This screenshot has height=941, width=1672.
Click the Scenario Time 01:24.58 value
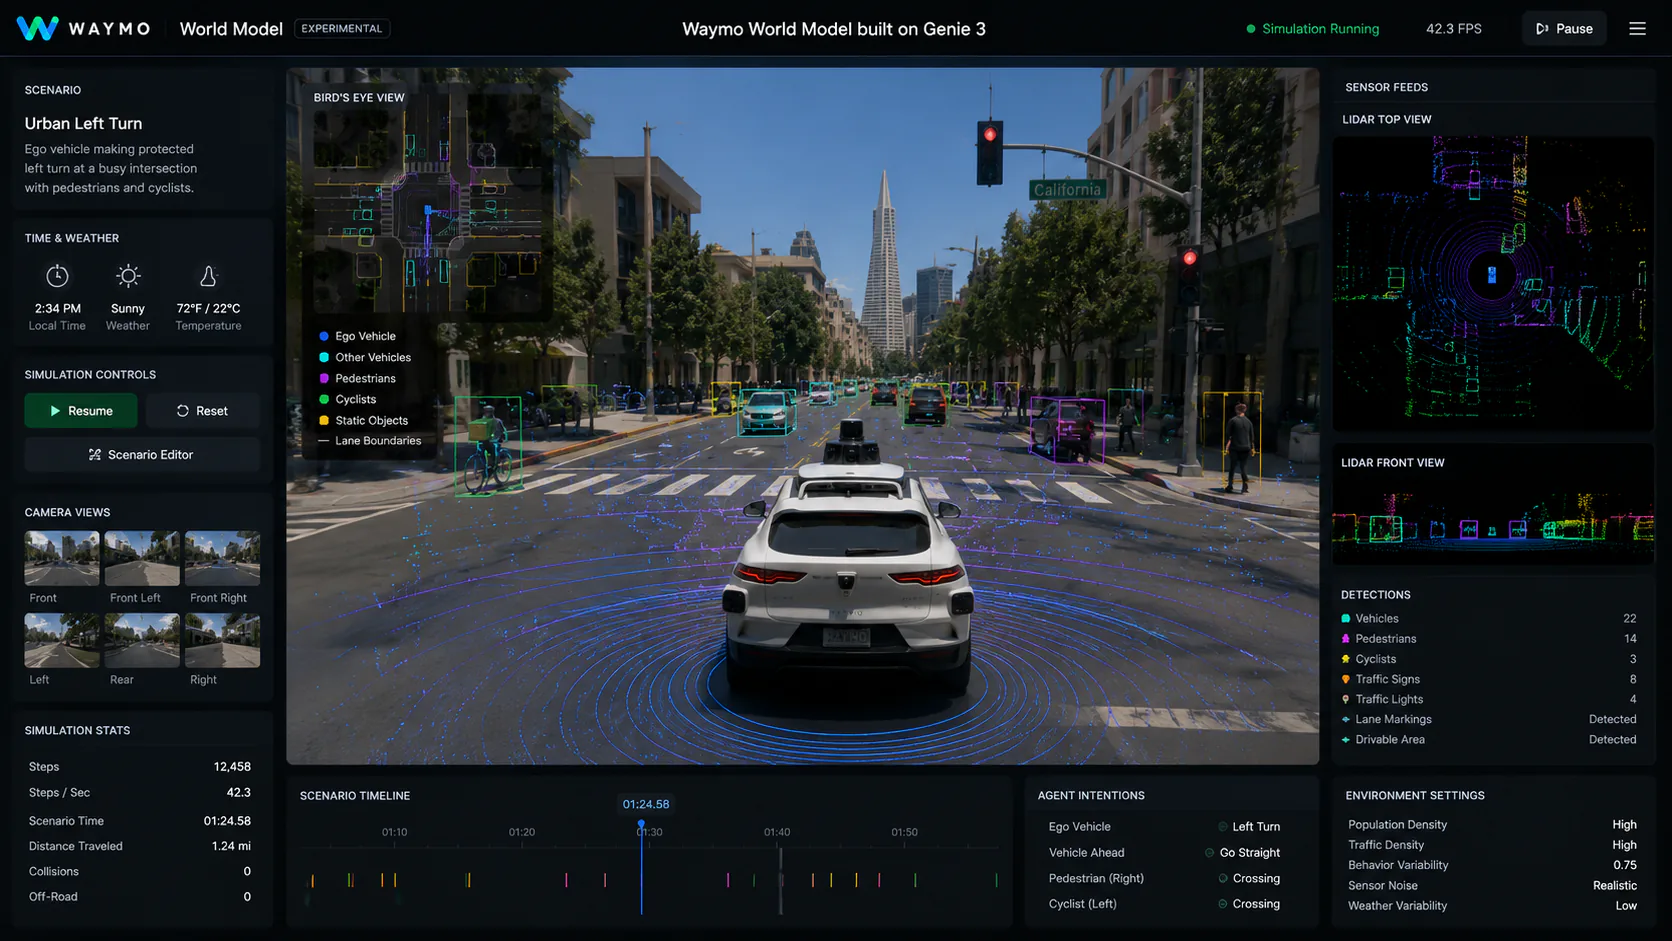(227, 821)
